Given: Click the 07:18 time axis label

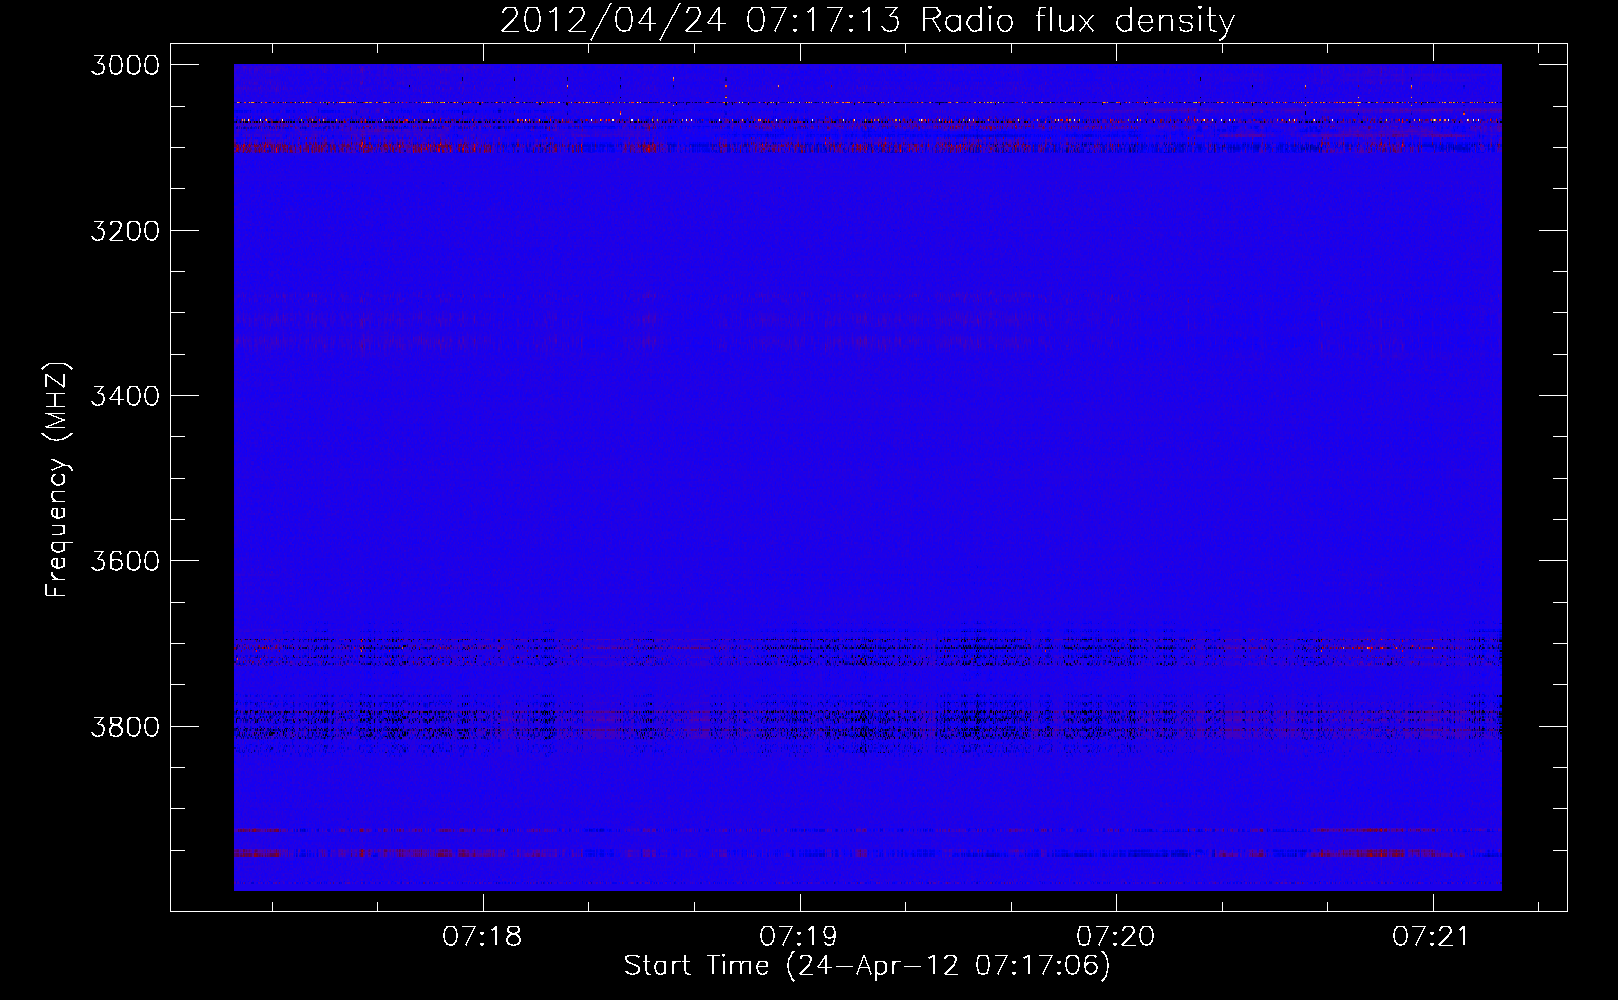Looking at the screenshot, I should click(x=483, y=936).
